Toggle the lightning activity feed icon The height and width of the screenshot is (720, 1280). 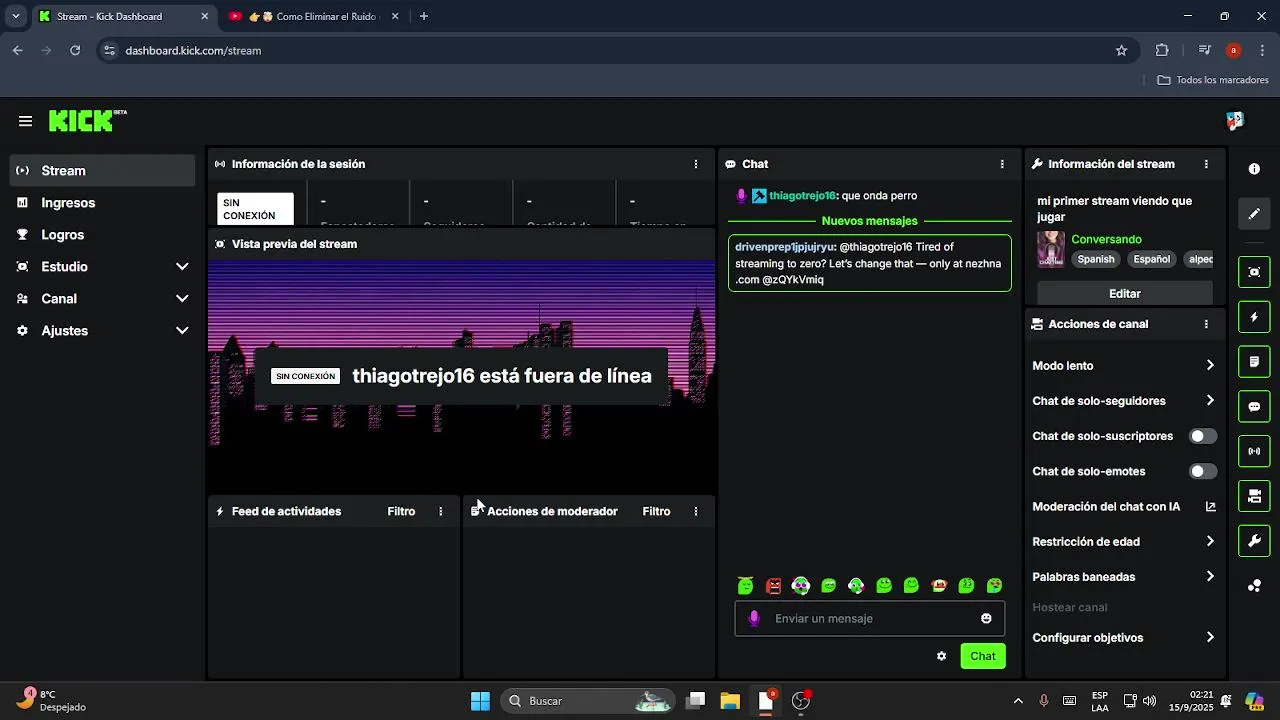(1254, 317)
